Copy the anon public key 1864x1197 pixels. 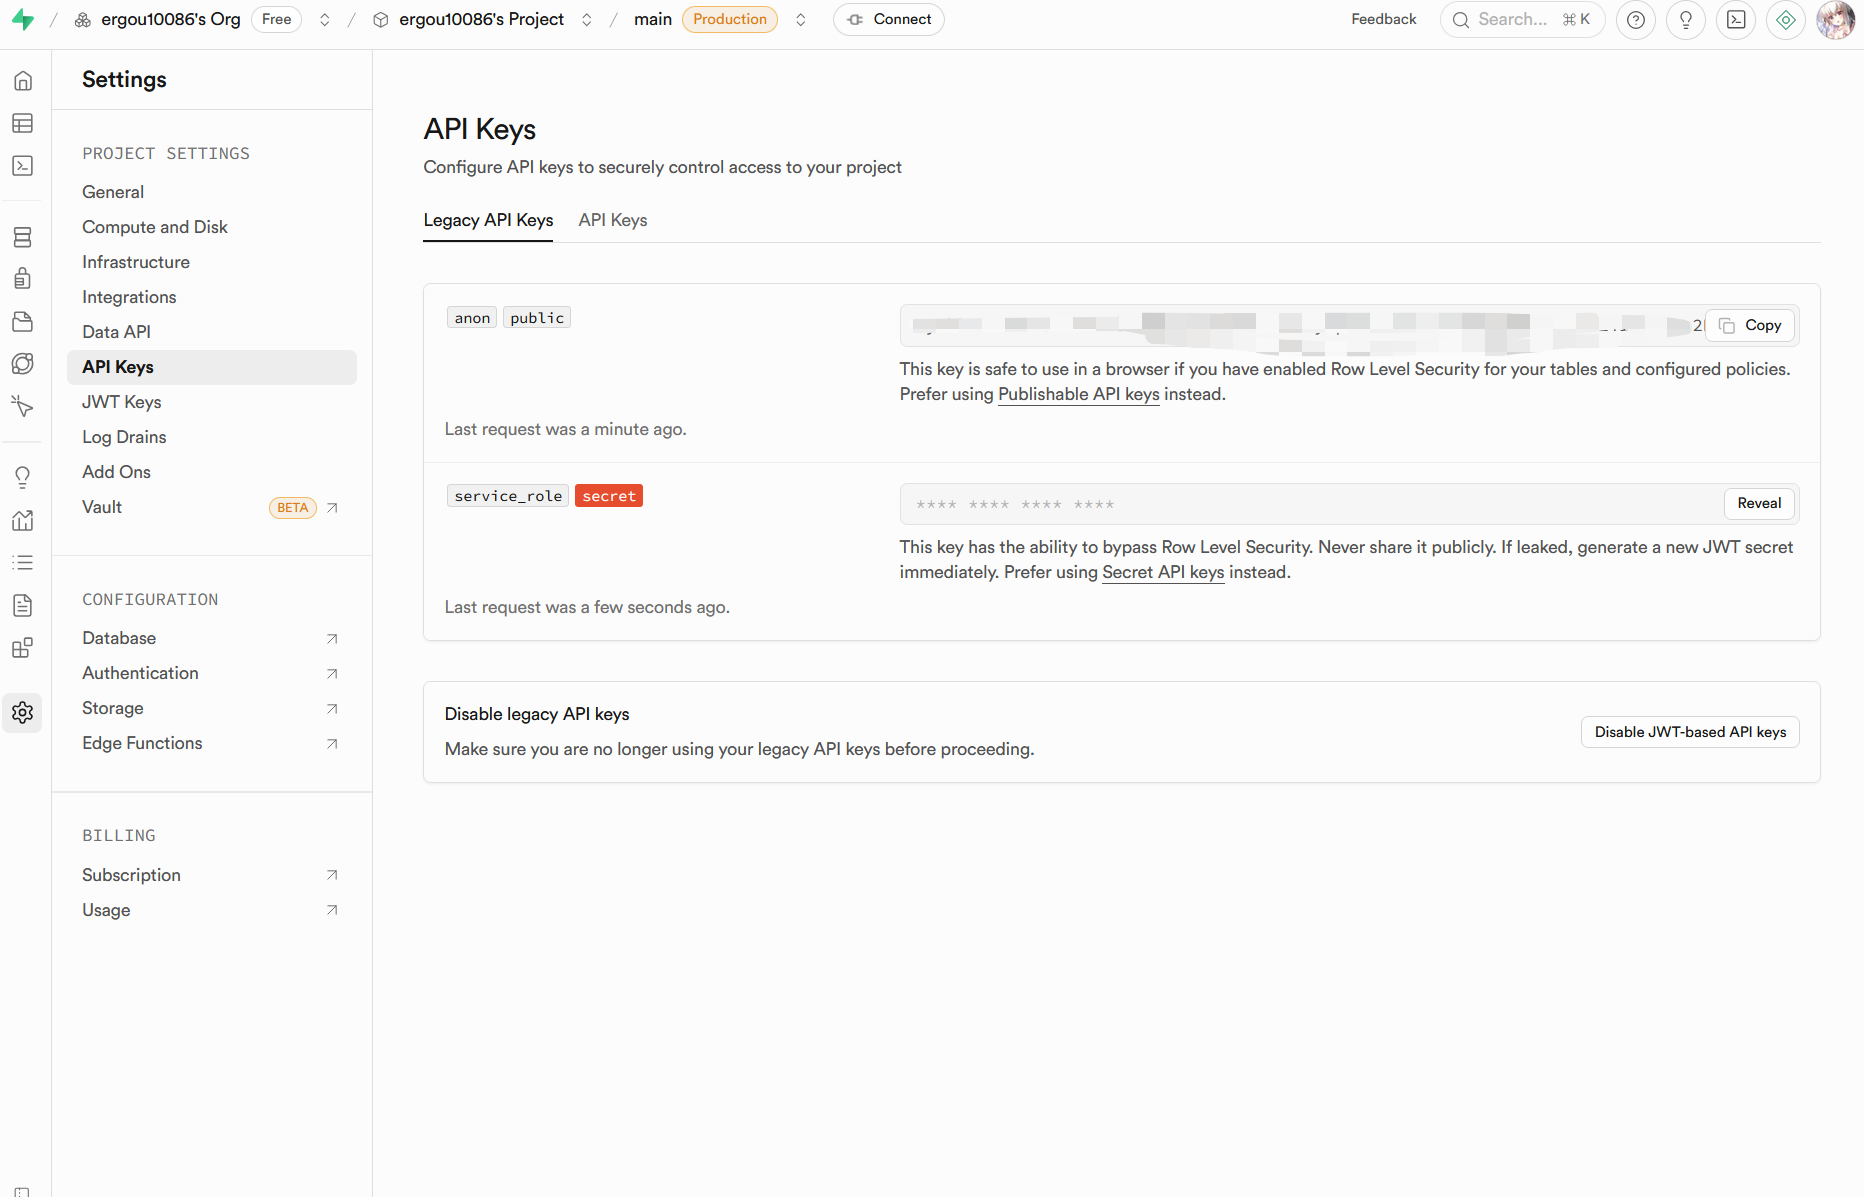(1750, 326)
